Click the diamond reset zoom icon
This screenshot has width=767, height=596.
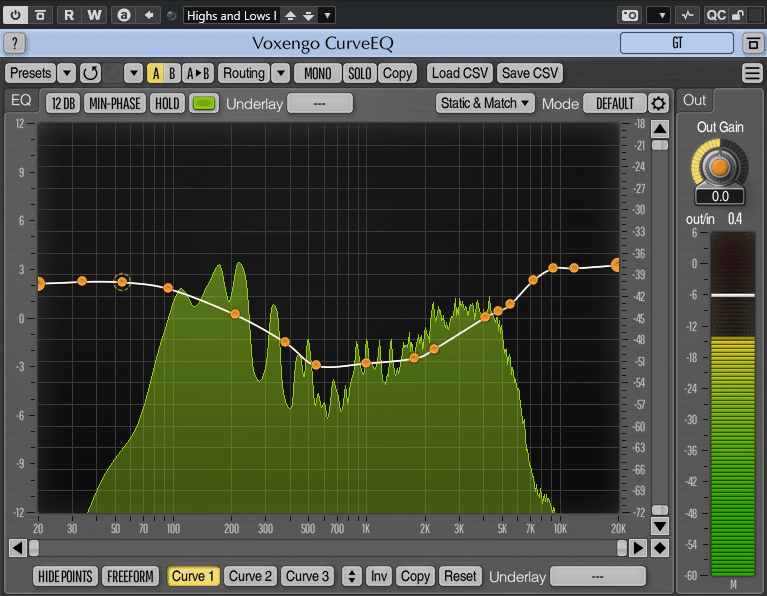click(x=660, y=548)
